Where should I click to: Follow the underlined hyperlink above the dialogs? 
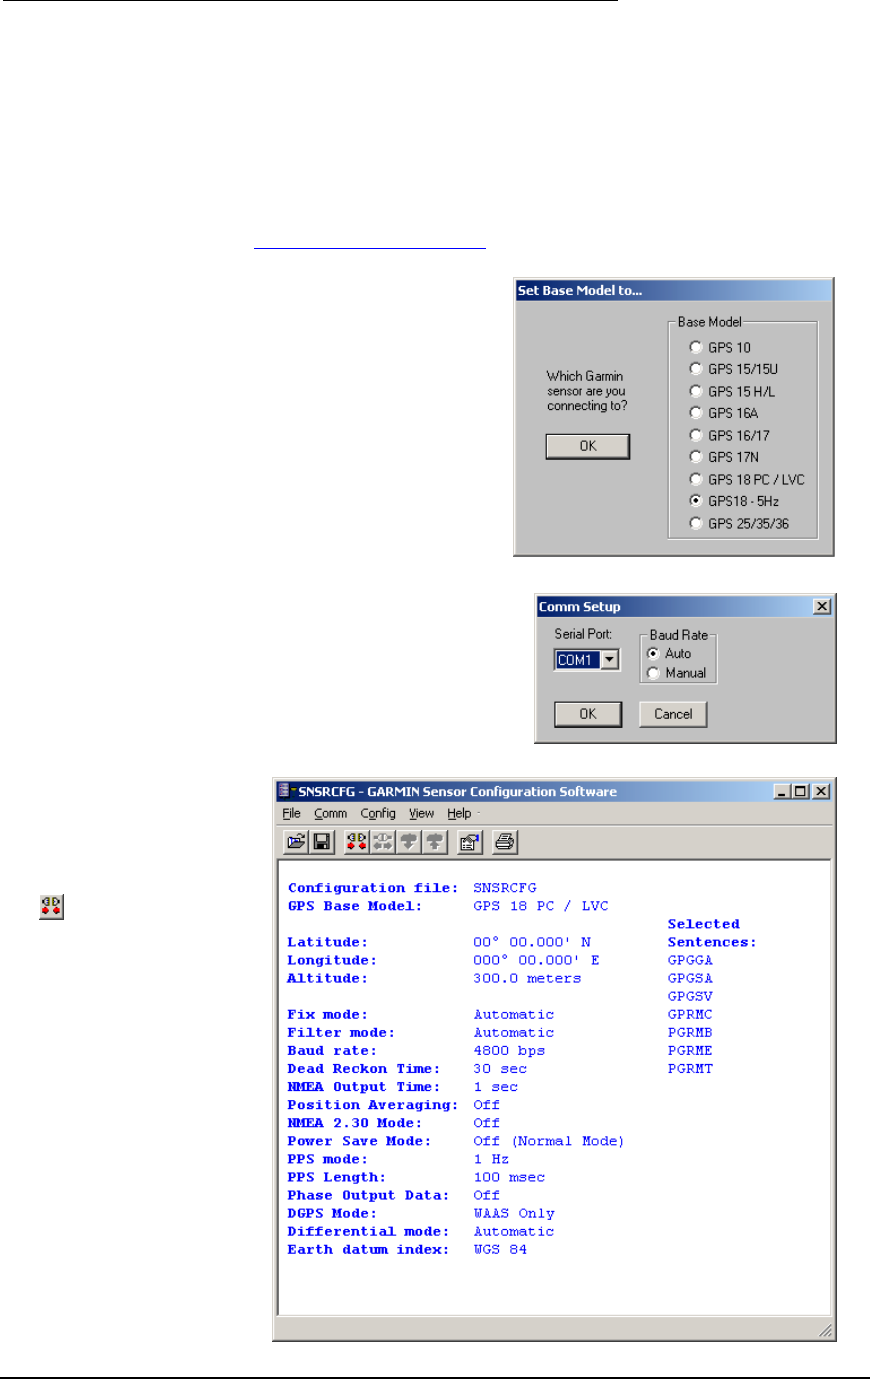point(370,242)
